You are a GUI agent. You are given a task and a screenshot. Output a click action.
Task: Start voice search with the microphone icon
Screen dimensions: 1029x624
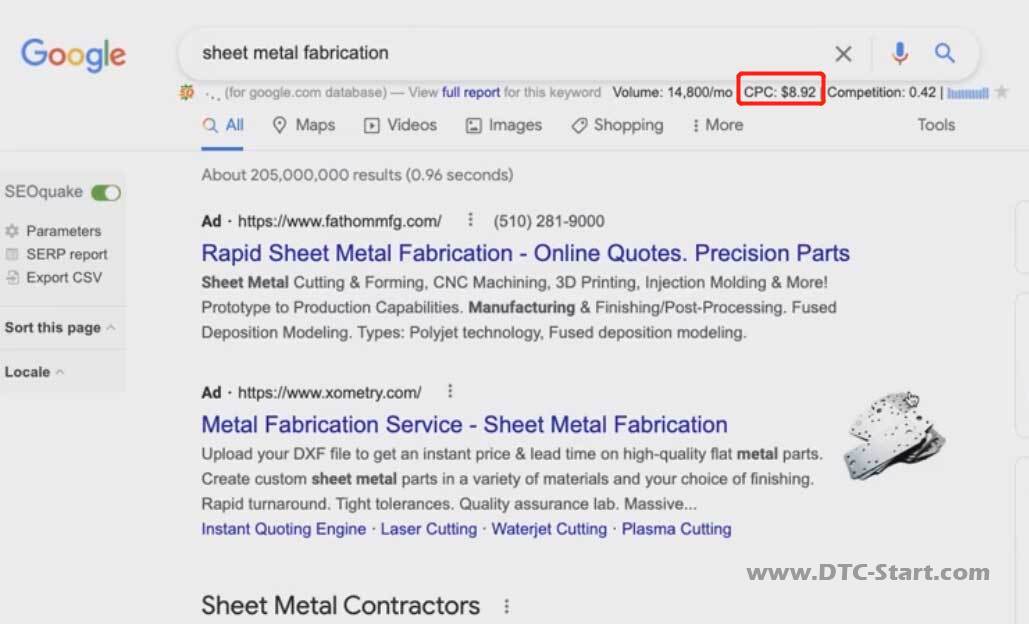[x=900, y=53]
